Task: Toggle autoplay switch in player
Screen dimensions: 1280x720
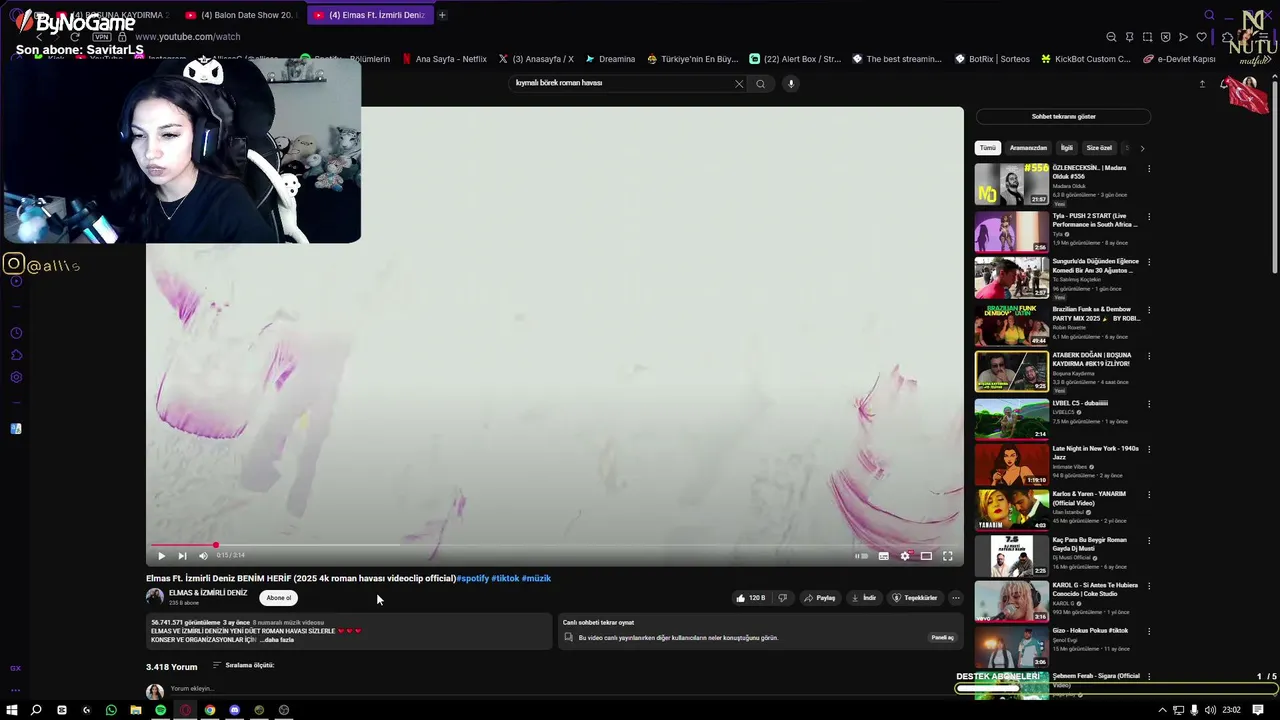Action: (x=861, y=556)
